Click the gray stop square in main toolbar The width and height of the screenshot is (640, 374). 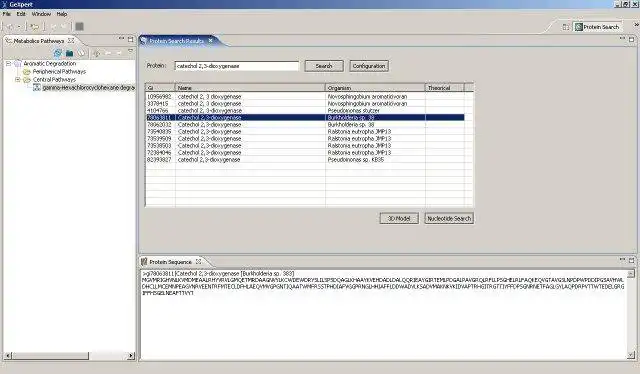click(80, 27)
